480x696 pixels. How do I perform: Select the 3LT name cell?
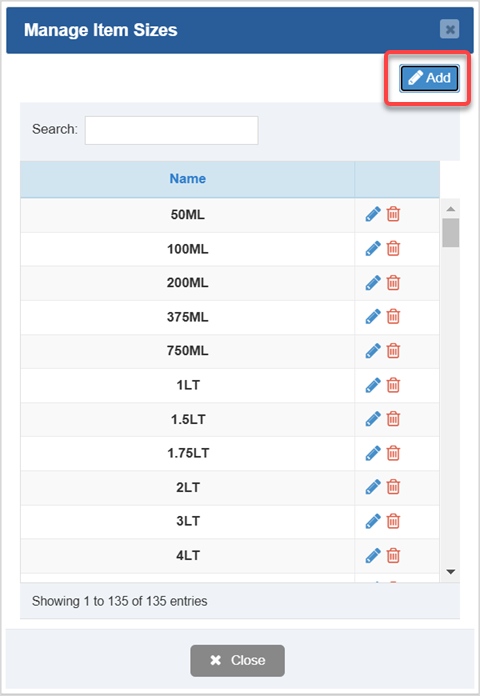[x=187, y=521]
